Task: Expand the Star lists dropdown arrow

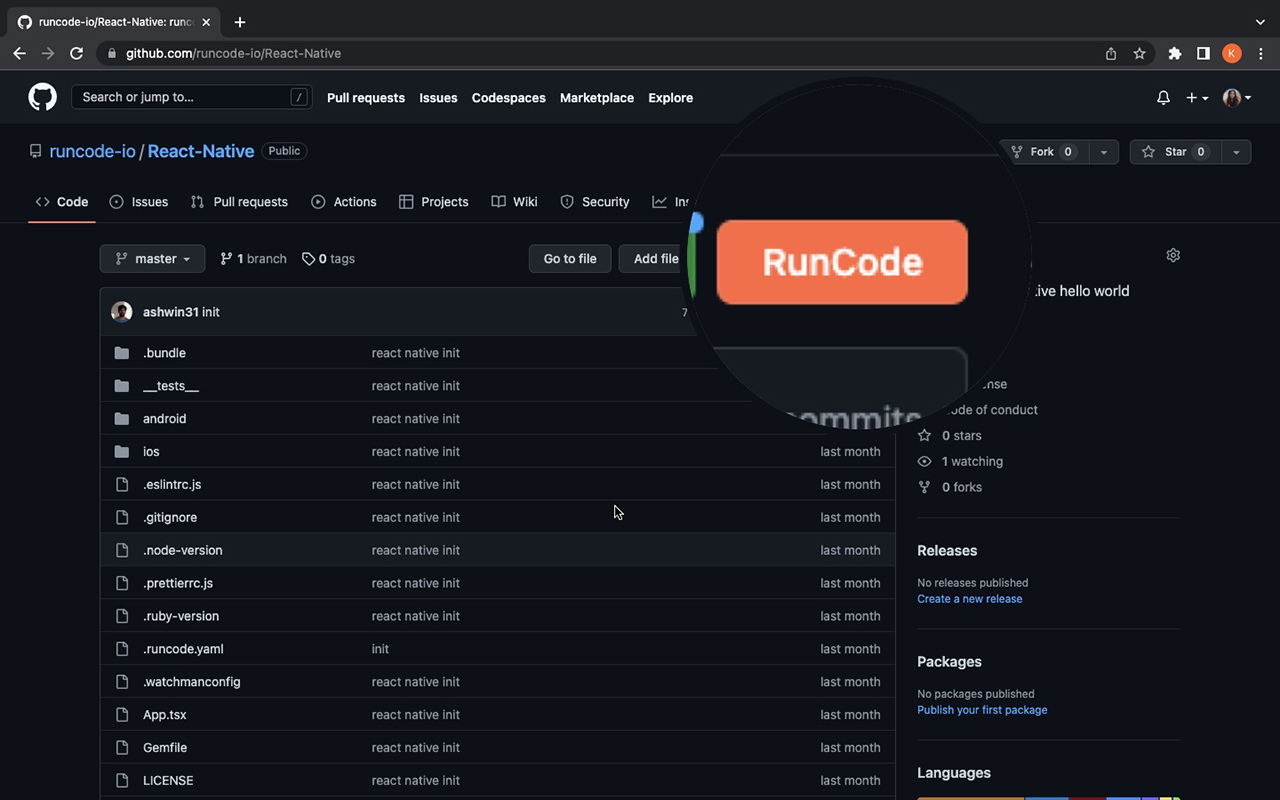Action: 1236,152
